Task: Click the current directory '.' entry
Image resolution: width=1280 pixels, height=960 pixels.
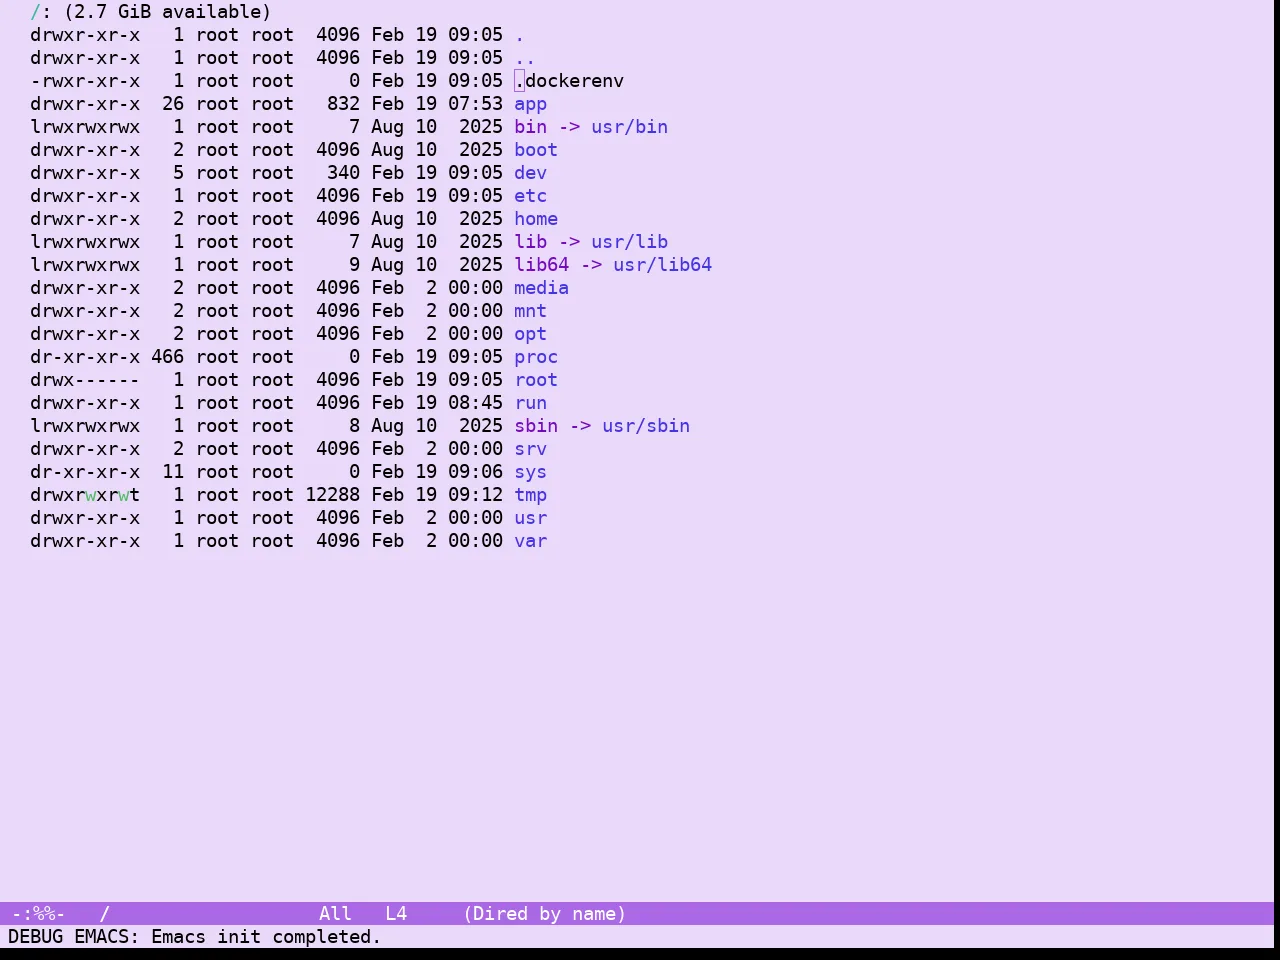Action: point(519,35)
